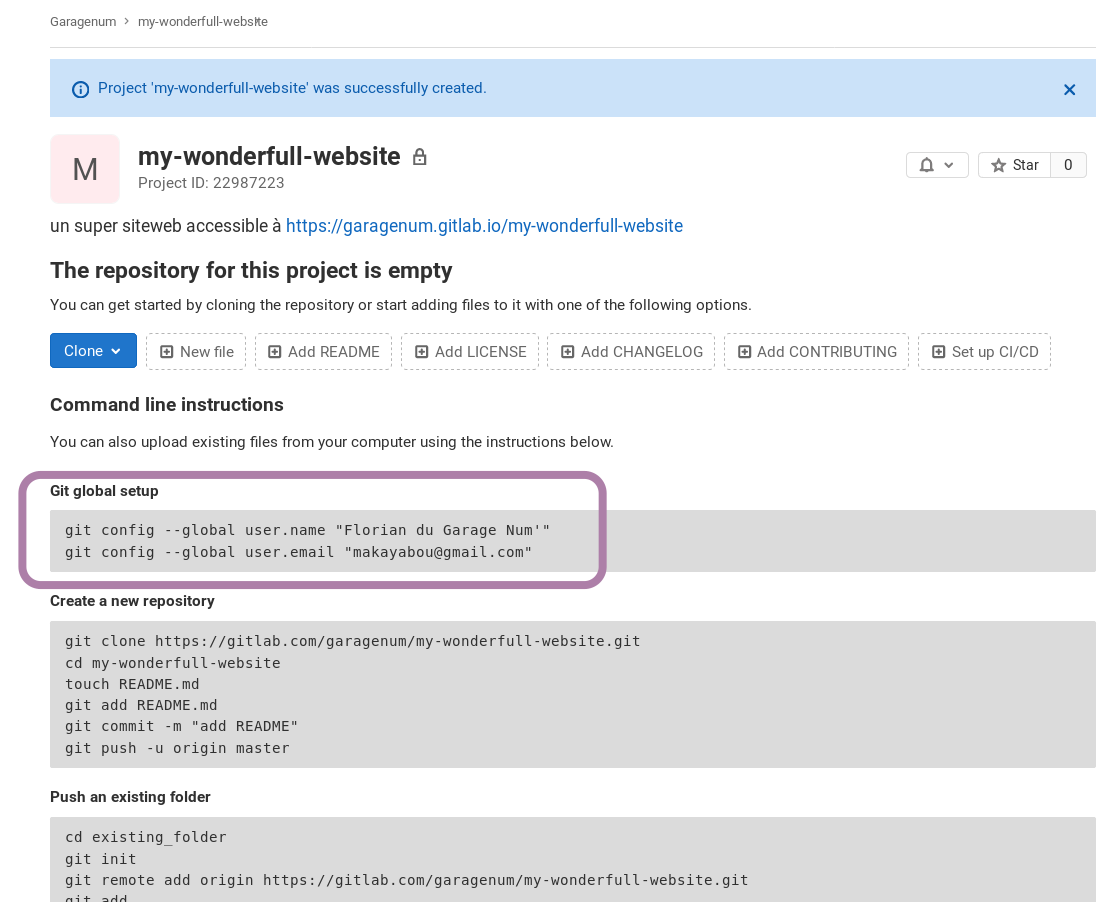Open the Clone dropdown
Image resolution: width=1117 pixels, height=902 pixels.
coord(93,351)
